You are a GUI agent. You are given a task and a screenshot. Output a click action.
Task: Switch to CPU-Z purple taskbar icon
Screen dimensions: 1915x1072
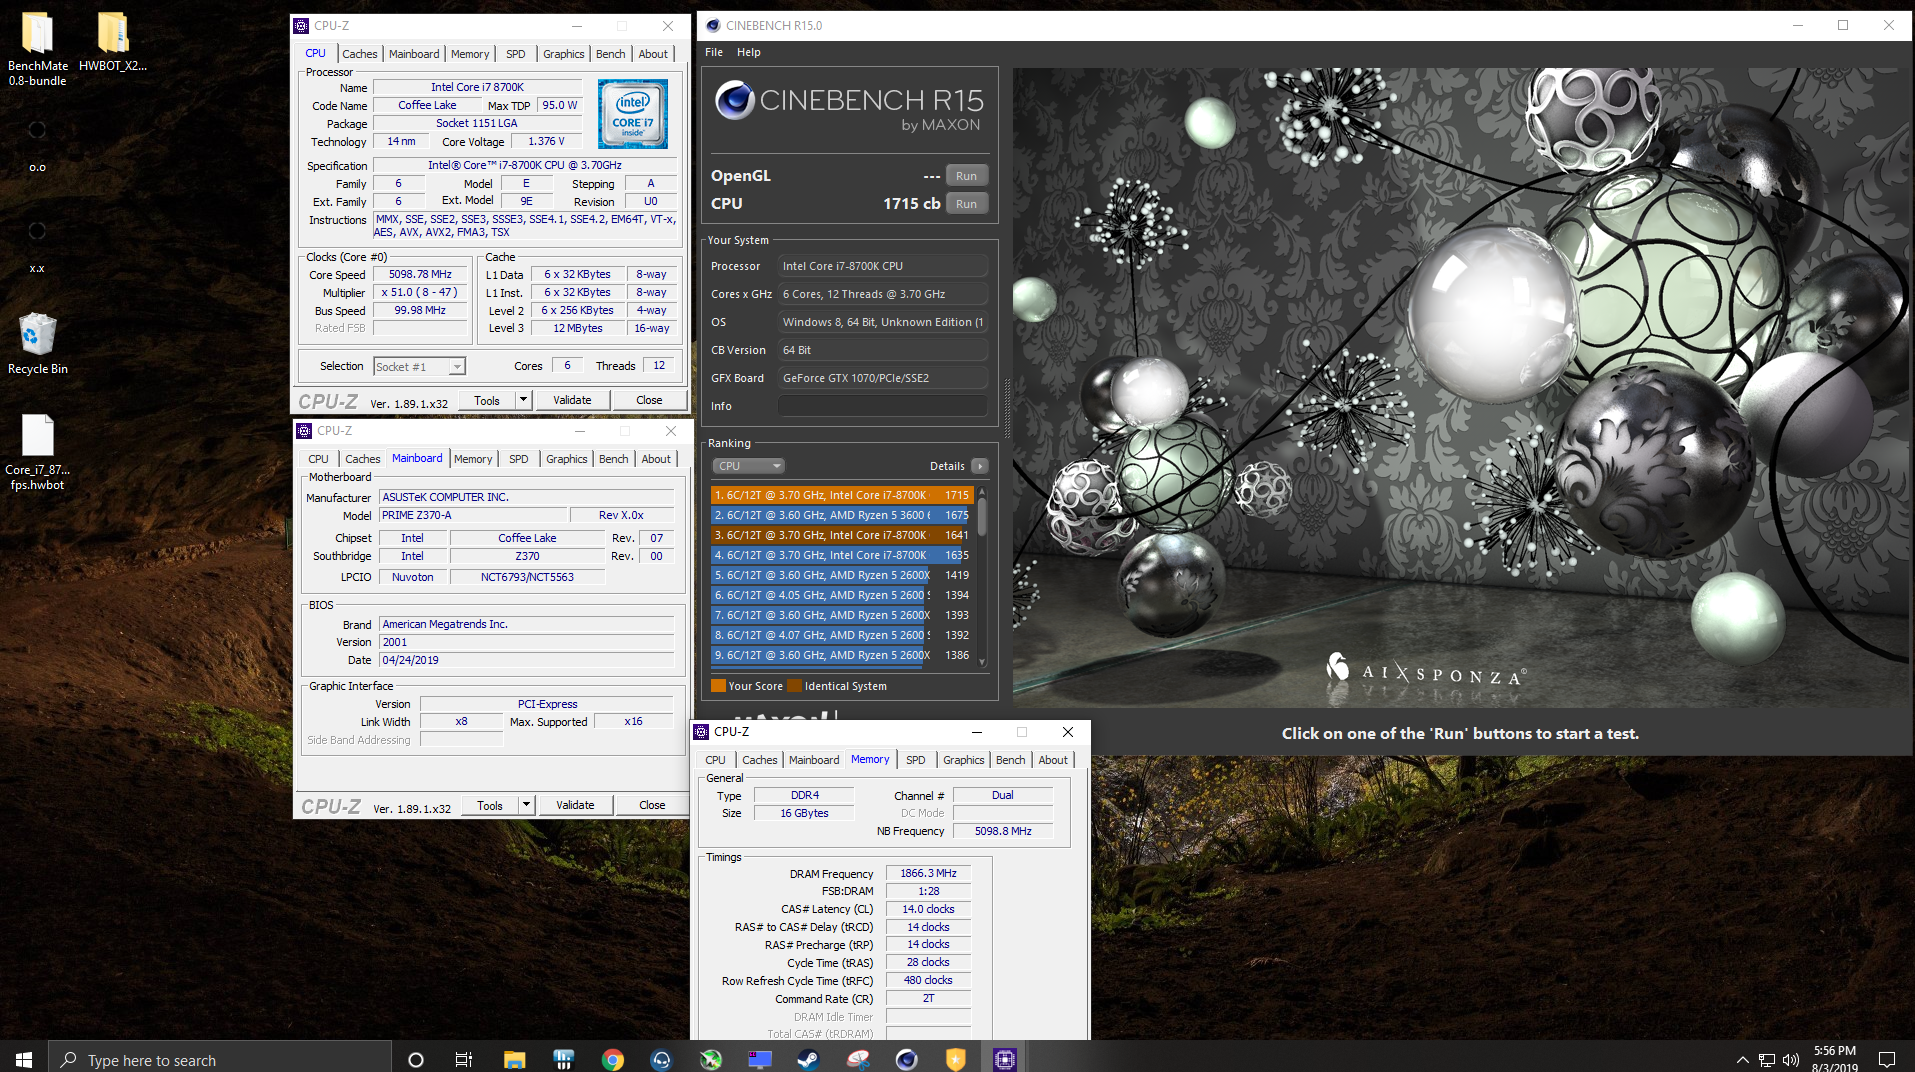(x=1004, y=1059)
